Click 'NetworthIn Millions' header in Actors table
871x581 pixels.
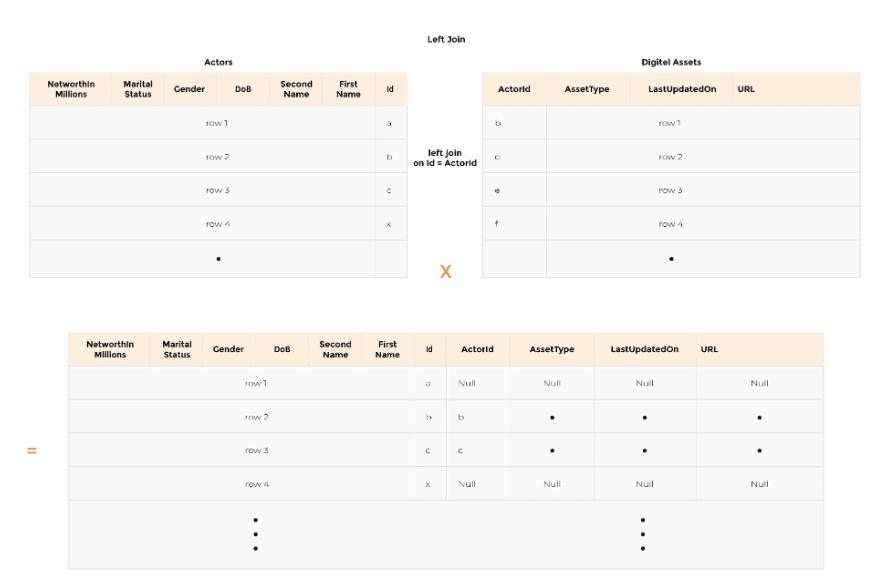tap(72, 89)
